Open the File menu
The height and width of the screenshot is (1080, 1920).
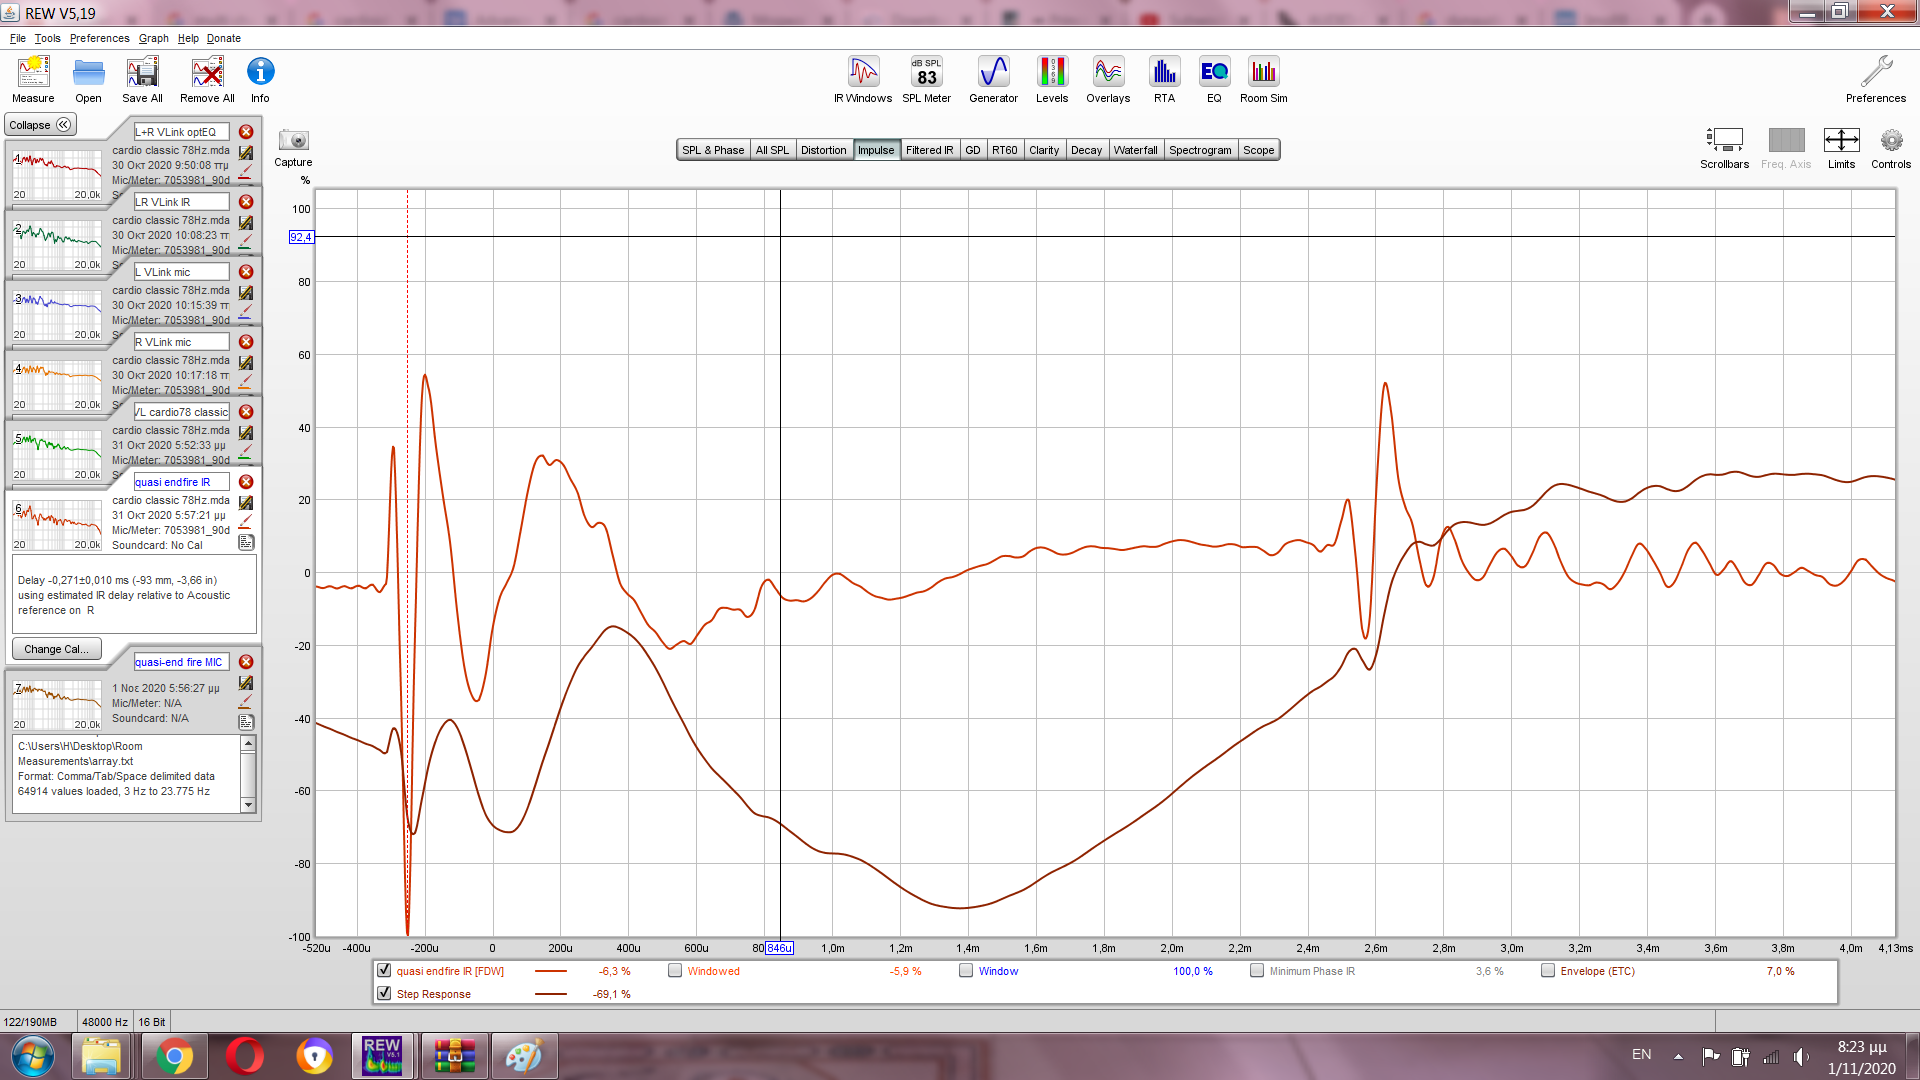pos(18,38)
